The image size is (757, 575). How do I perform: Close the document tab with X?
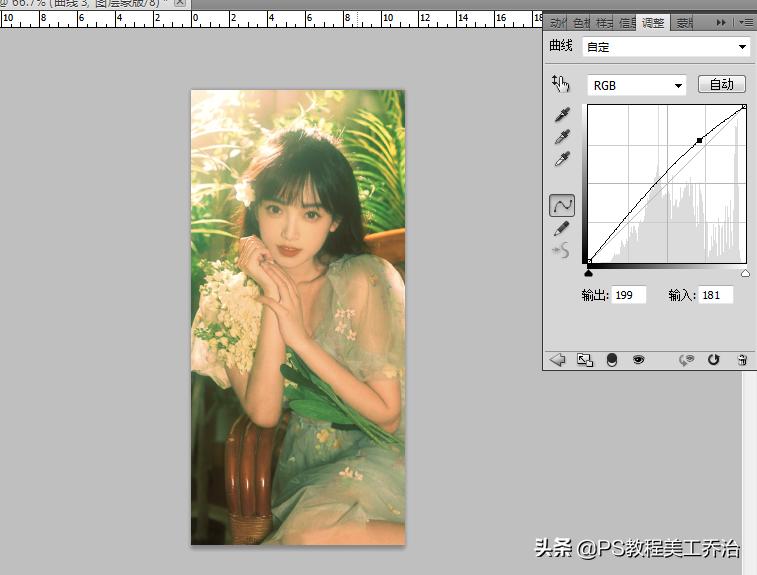(x=179, y=2)
